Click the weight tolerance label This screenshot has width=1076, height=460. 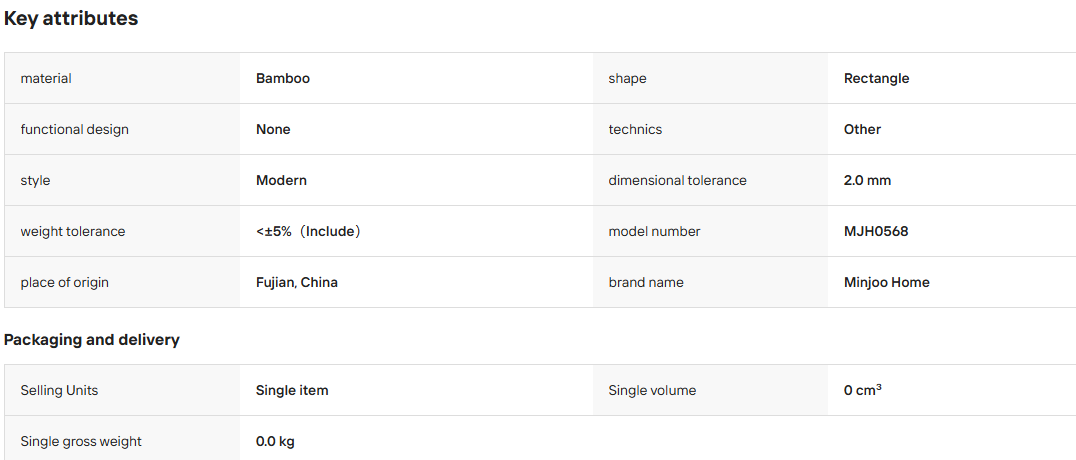pos(73,231)
